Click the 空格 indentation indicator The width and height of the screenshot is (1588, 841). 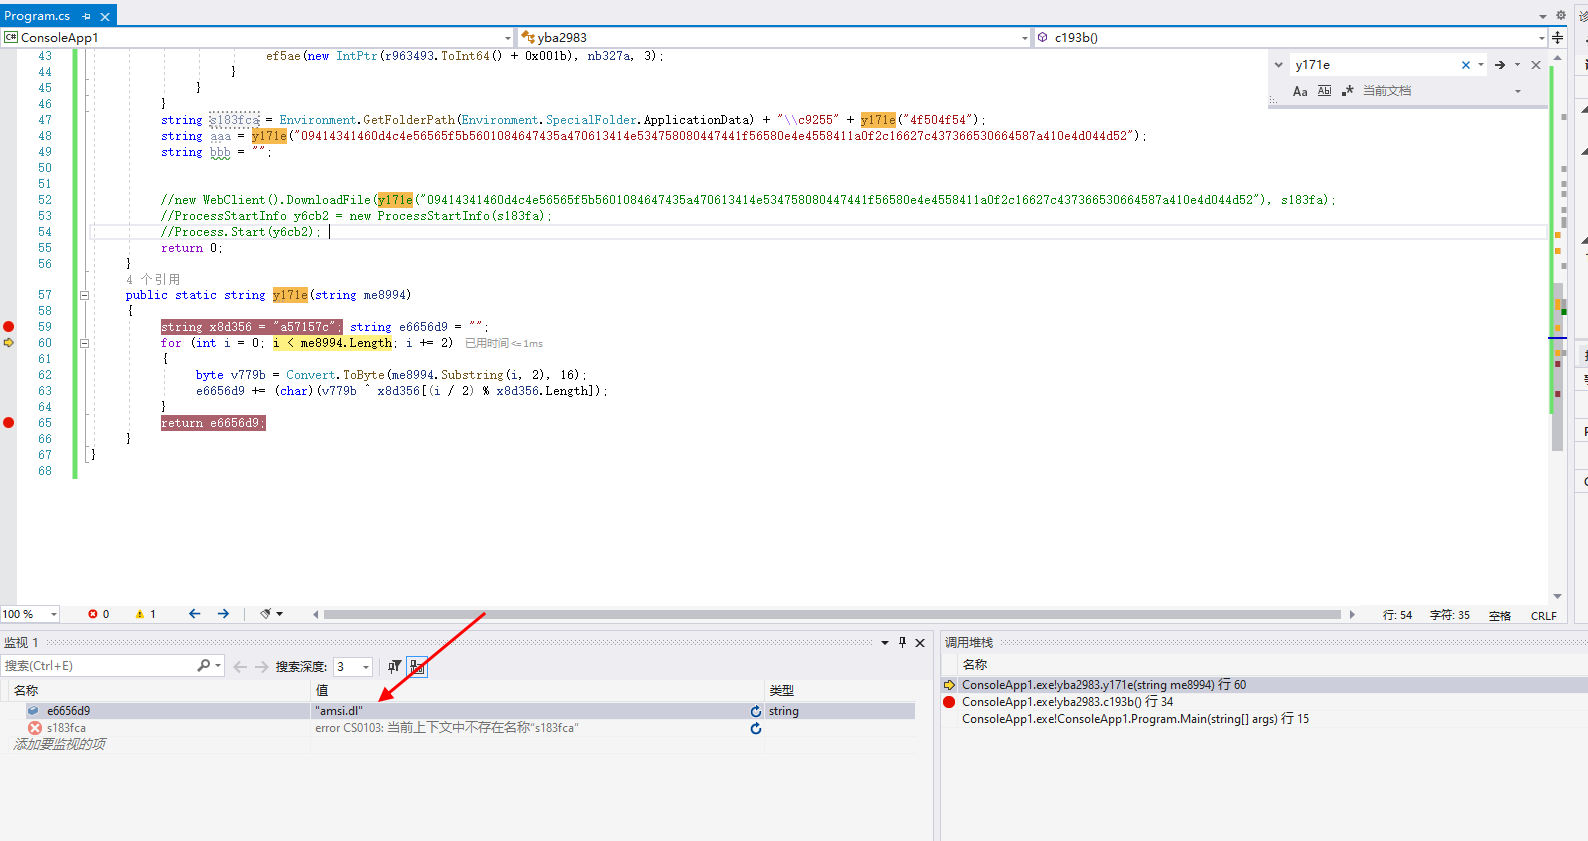coord(1500,616)
